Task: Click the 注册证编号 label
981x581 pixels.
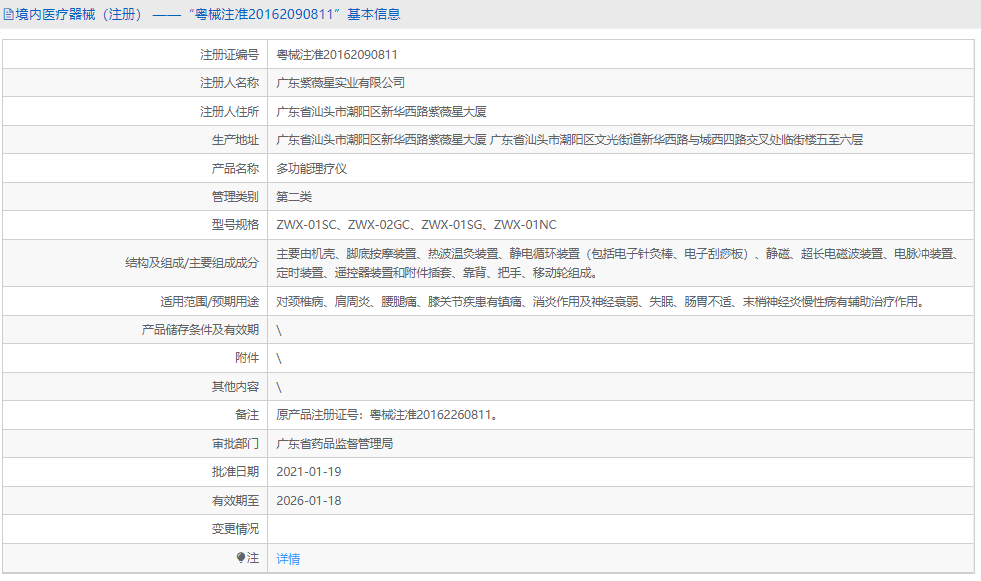Action: coord(229,55)
